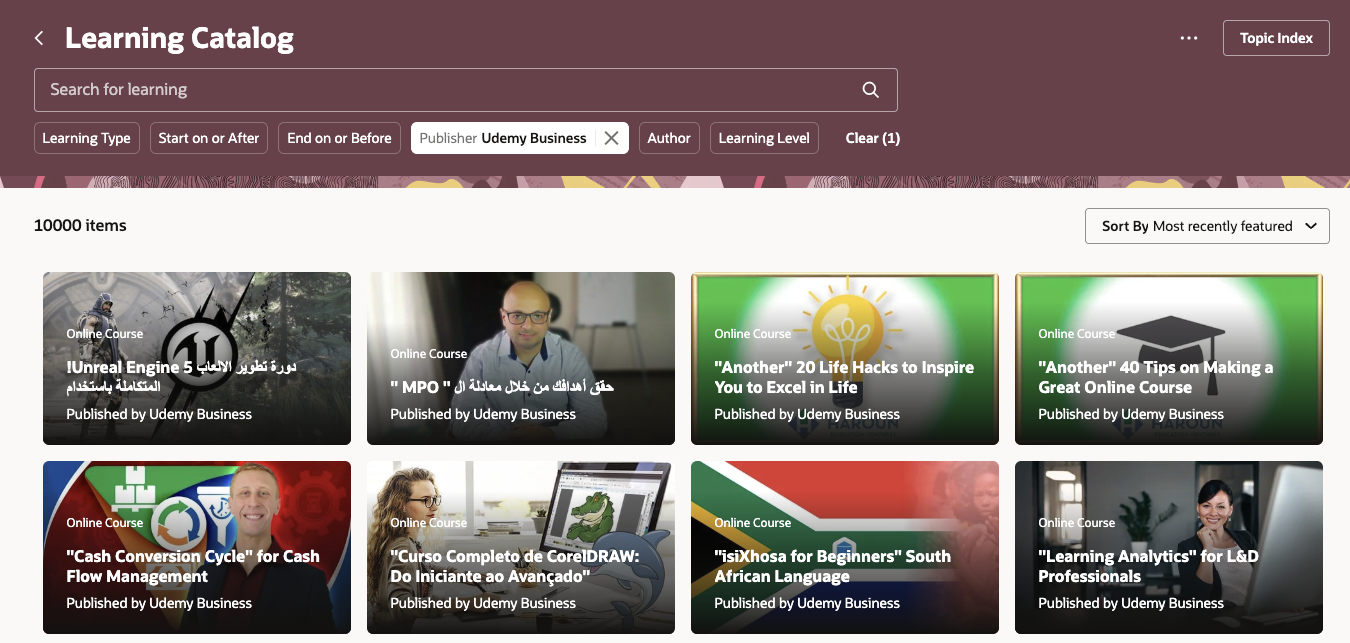Expand the Sort By dropdown
Screen dimensions: 1350x643
[x=1207, y=226]
